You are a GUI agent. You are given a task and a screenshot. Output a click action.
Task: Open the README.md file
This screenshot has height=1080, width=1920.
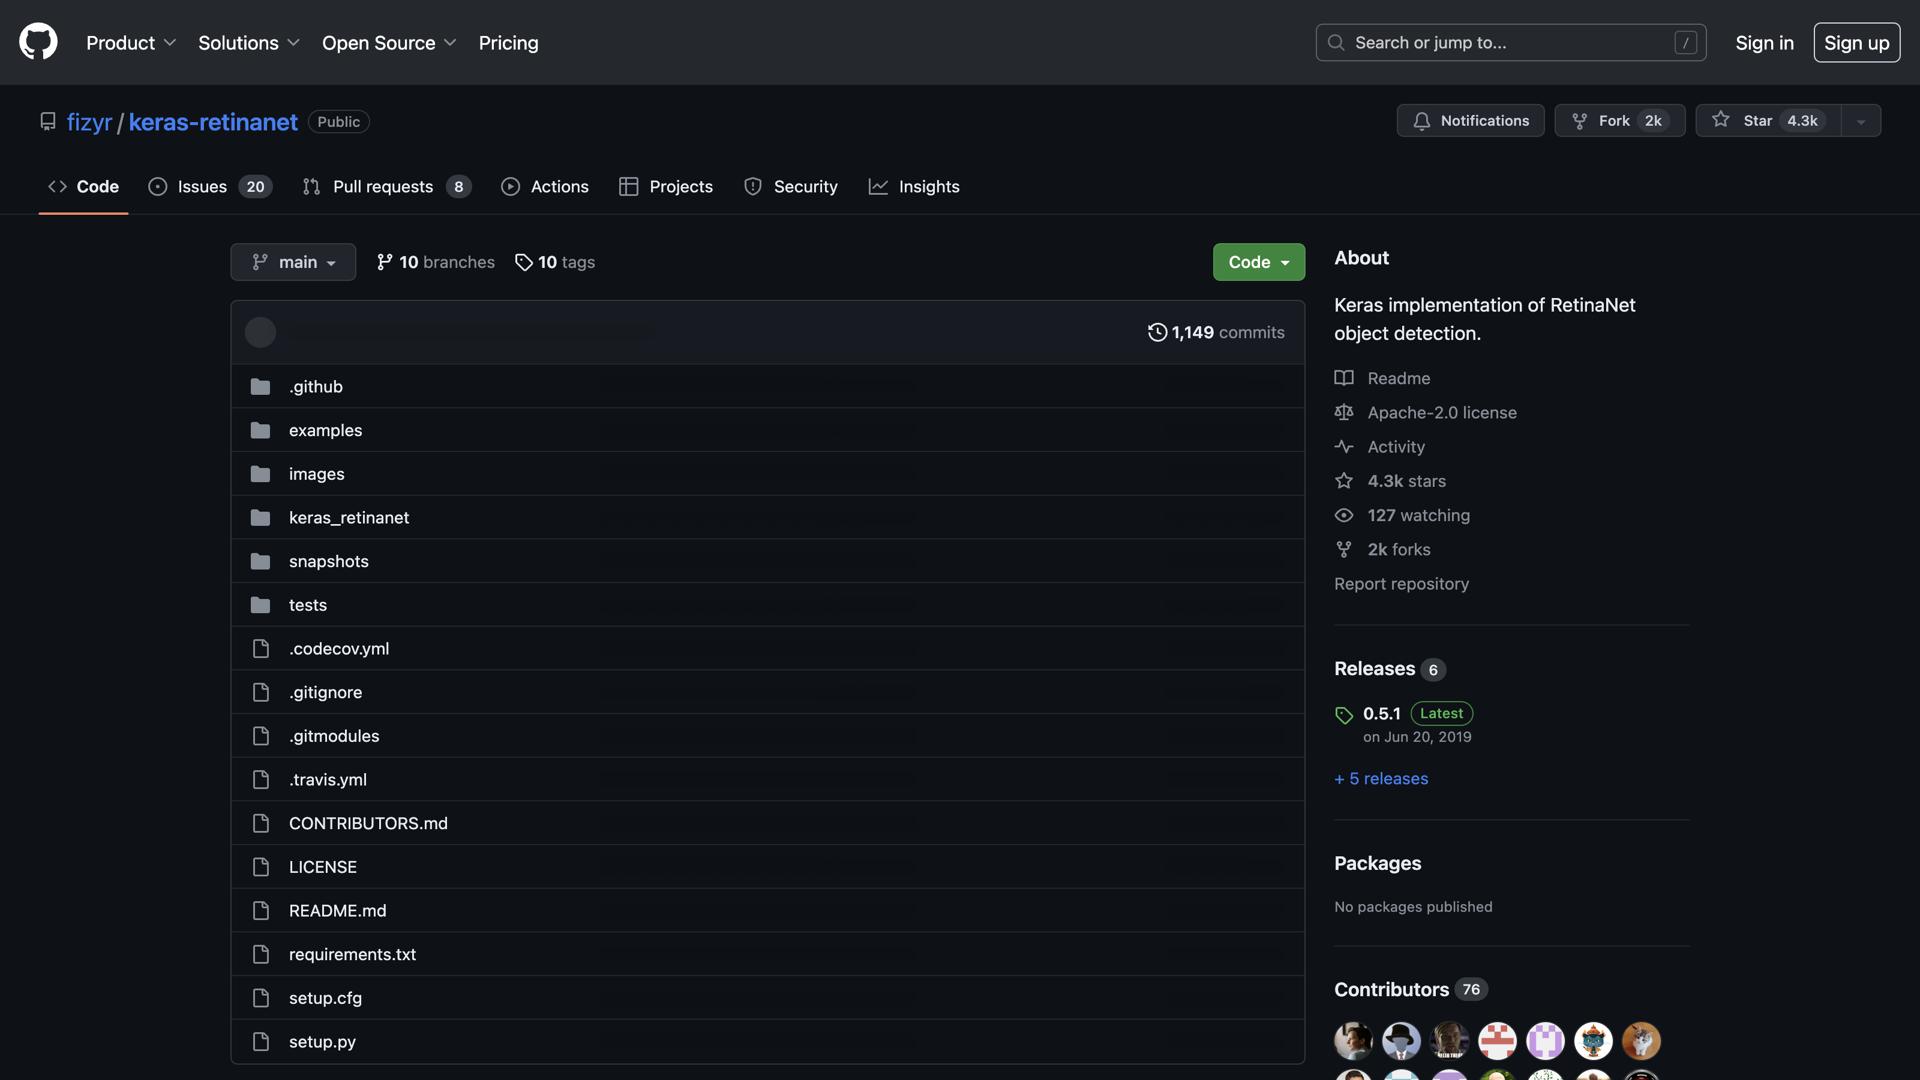tap(337, 910)
